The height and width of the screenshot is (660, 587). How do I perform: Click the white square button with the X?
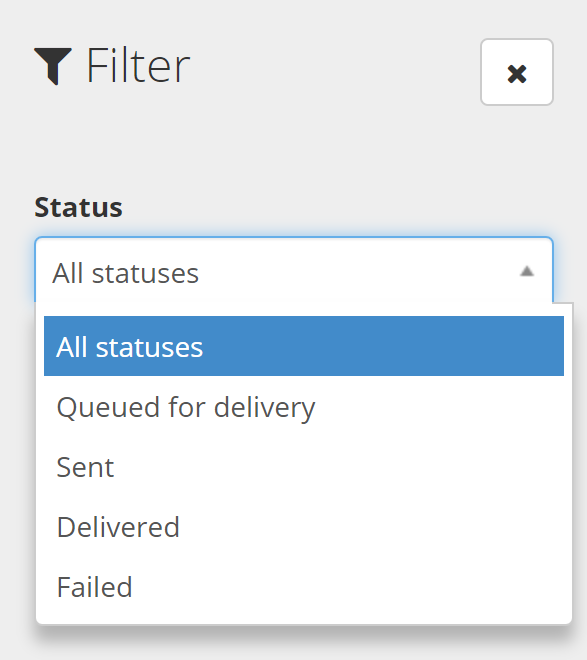[x=517, y=72]
